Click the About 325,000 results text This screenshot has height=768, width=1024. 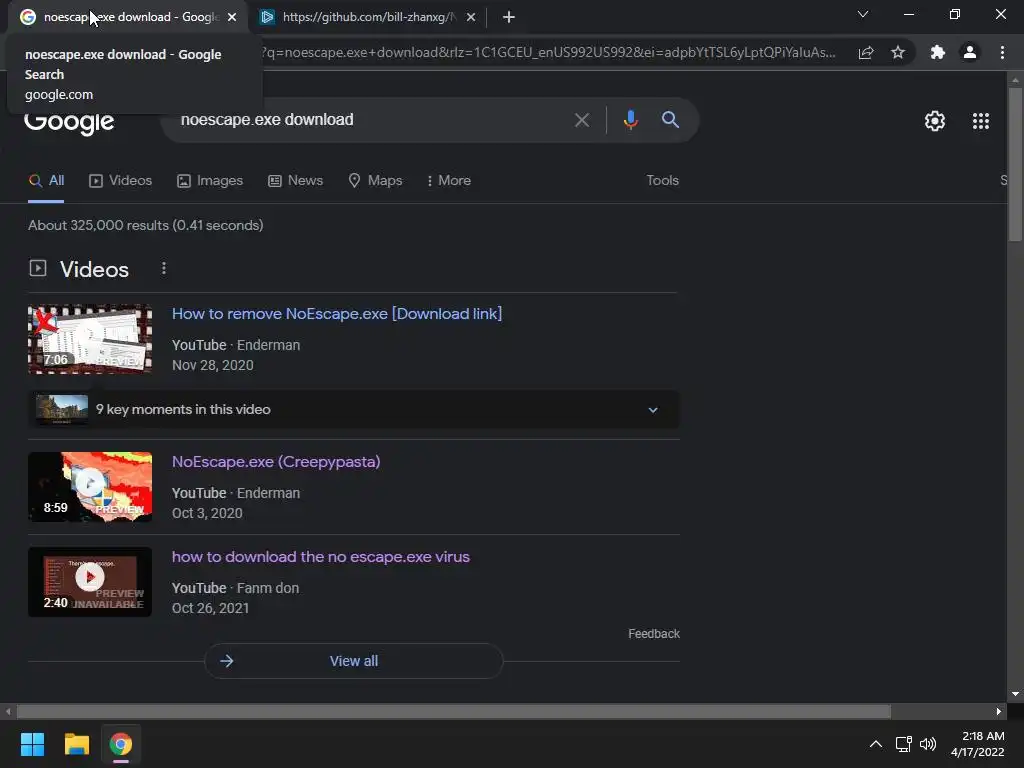click(x=146, y=225)
